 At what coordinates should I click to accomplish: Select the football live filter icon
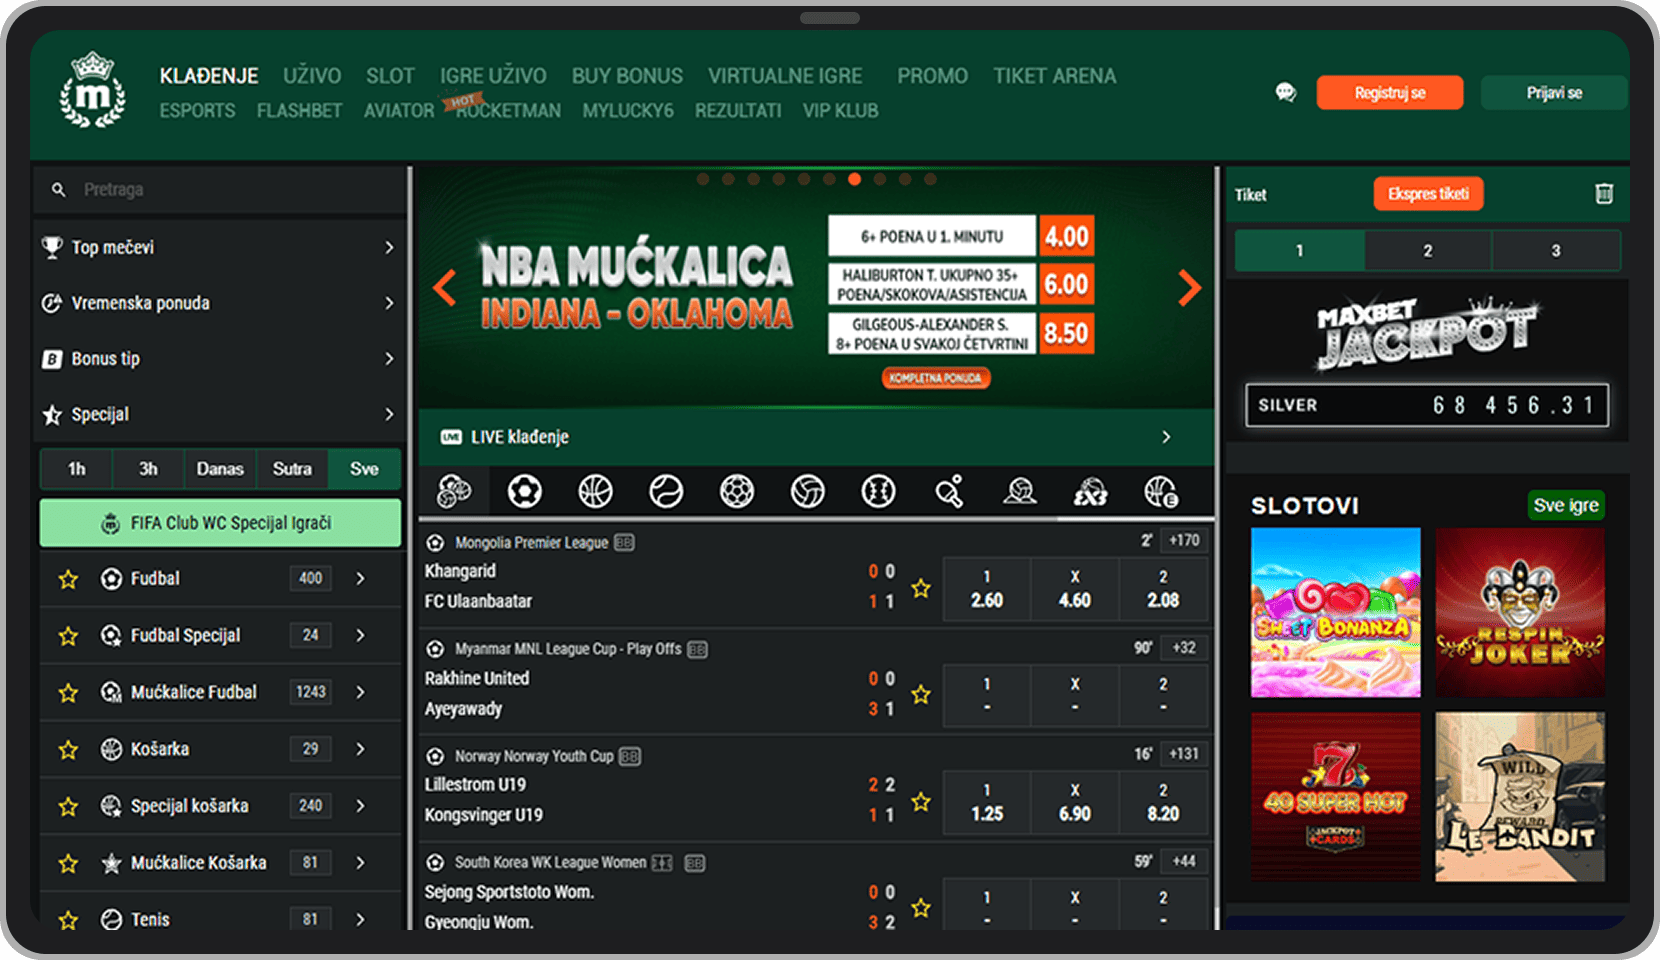pos(525,491)
